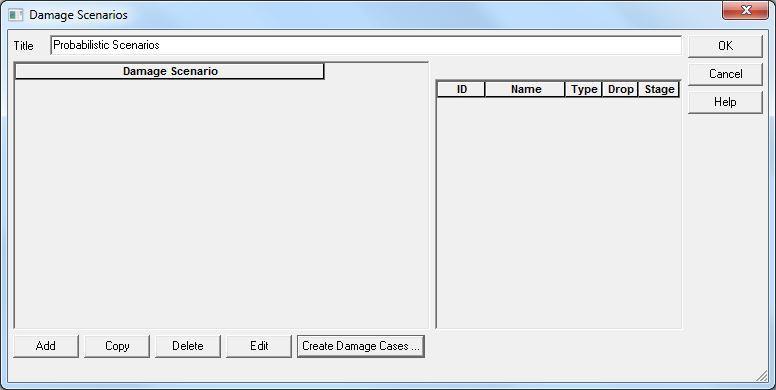Cancel the Damage Scenarios dialog
The image size is (776, 390).
click(x=725, y=74)
